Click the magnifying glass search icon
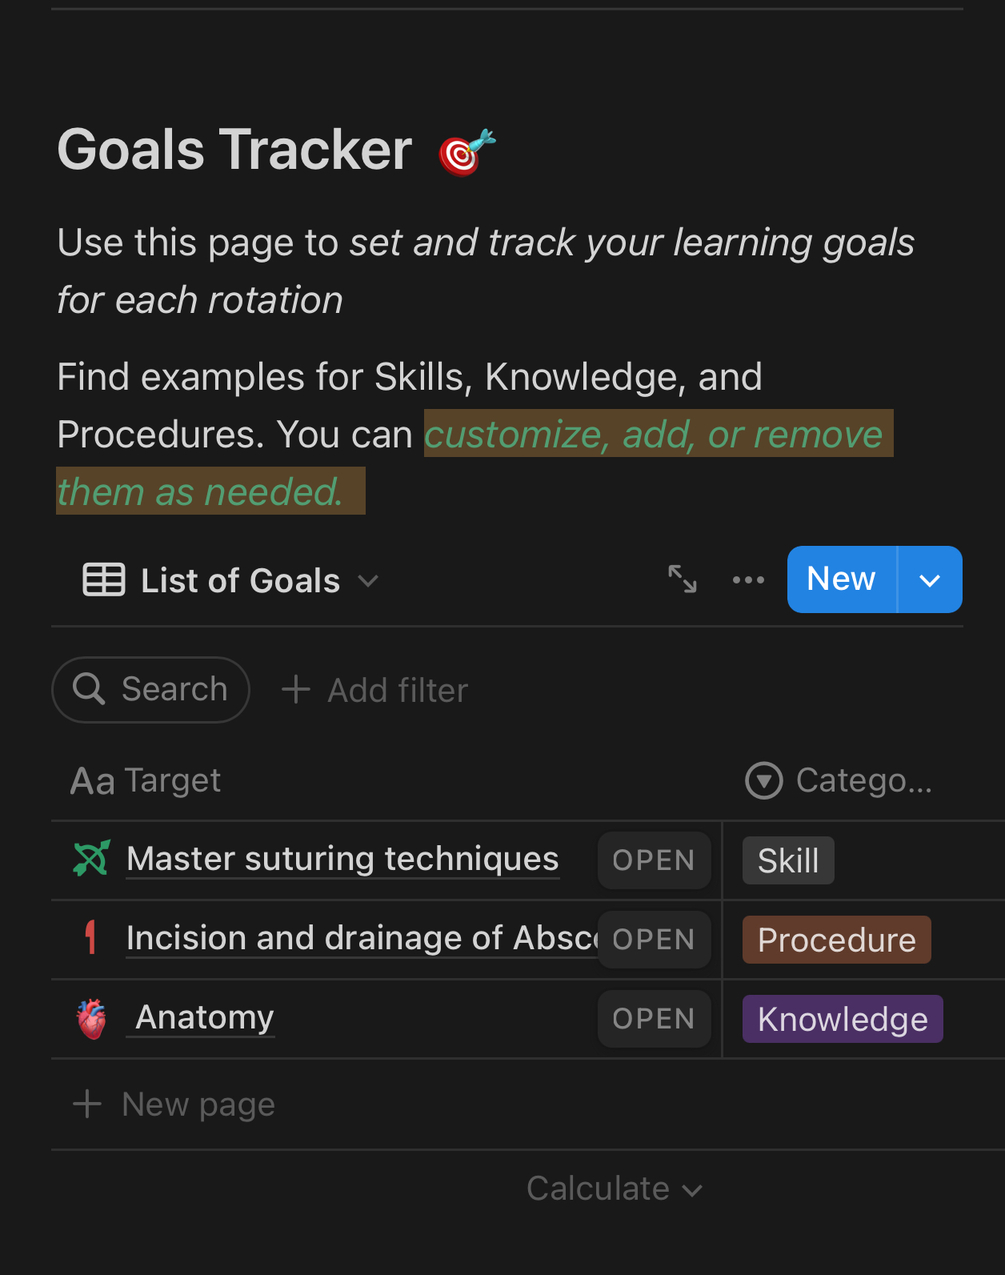The width and height of the screenshot is (1005, 1275). [x=89, y=689]
